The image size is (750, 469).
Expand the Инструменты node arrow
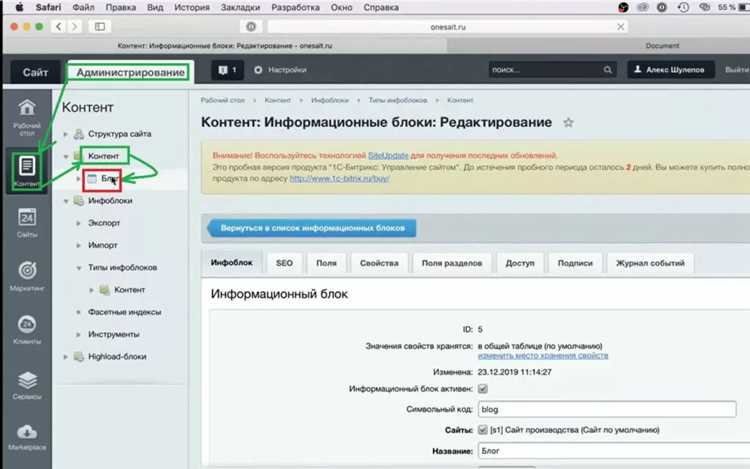point(78,335)
